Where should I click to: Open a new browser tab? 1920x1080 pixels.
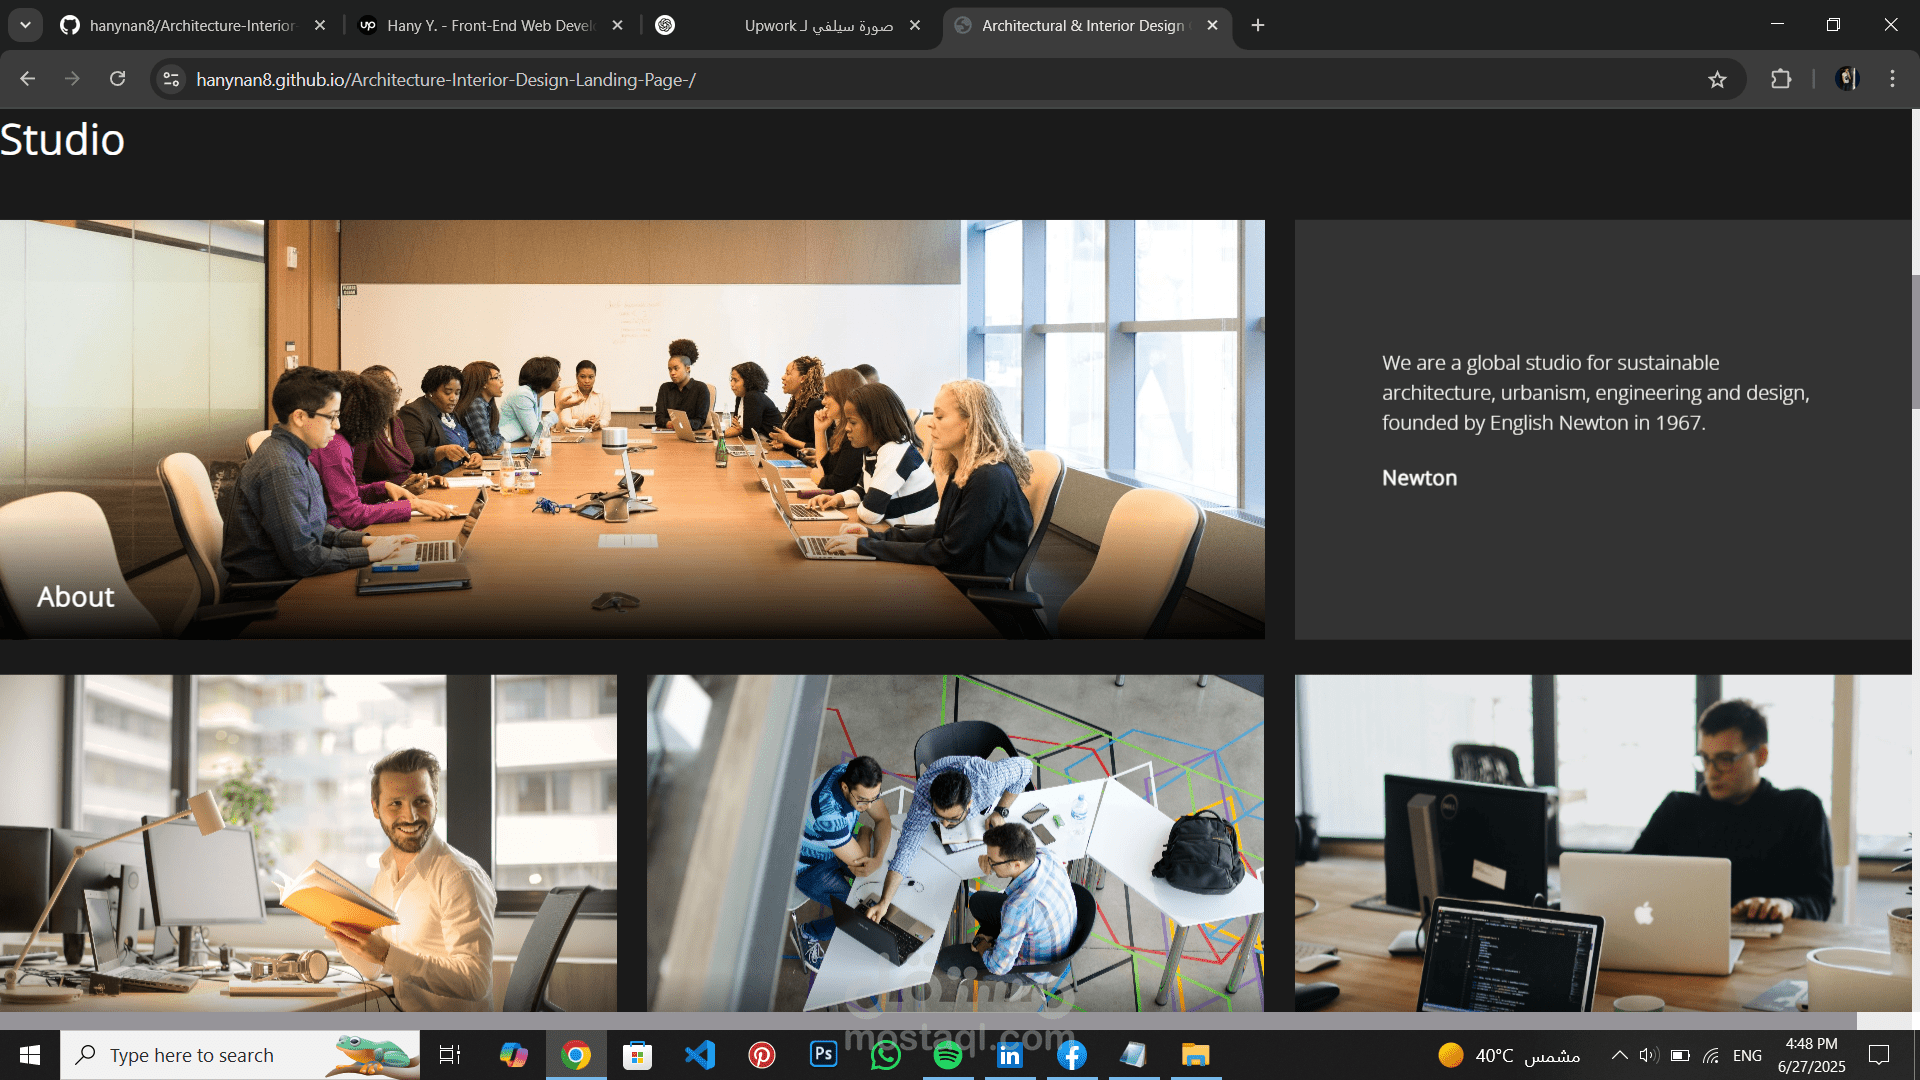pyautogui.click(x=1258, y=25)
